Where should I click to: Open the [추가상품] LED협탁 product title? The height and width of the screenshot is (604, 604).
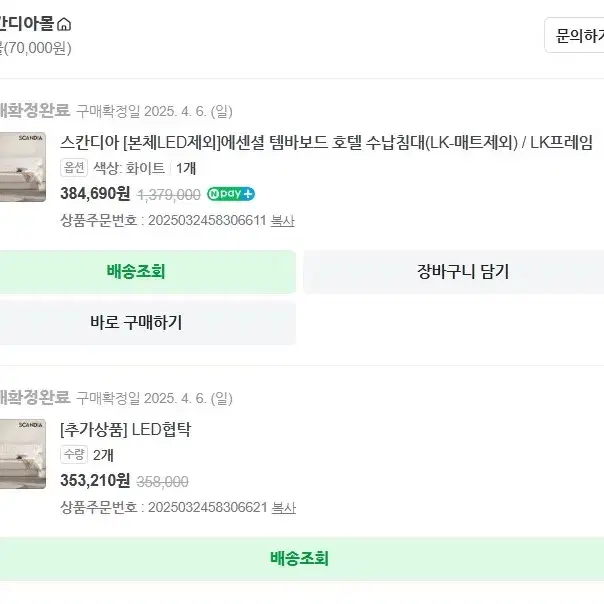(x=126, y=430)
